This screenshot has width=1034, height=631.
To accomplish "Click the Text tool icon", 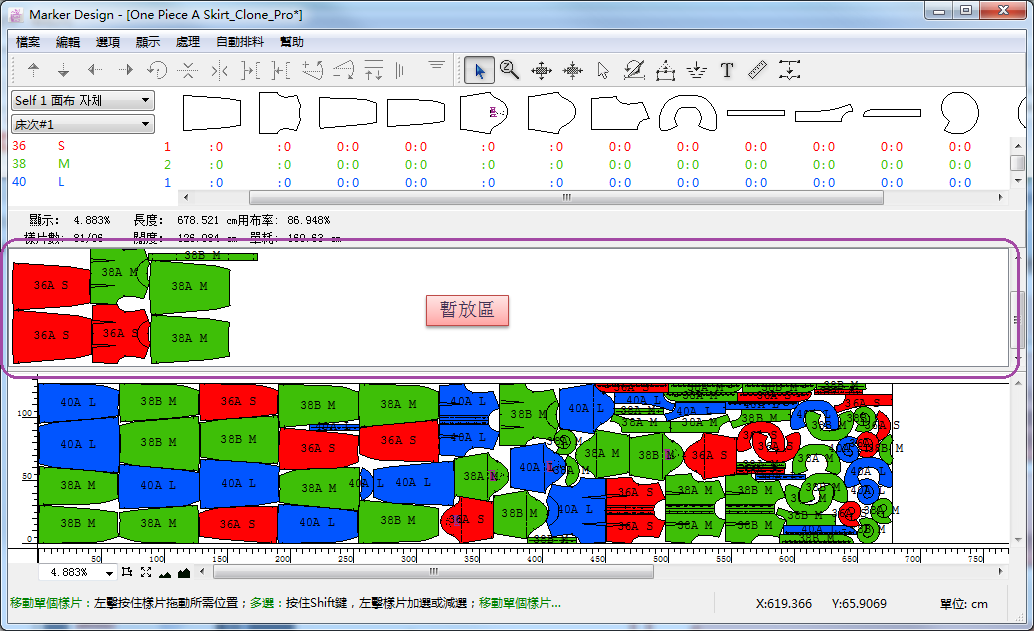I will pyautogui.click(x=727, y=70).
